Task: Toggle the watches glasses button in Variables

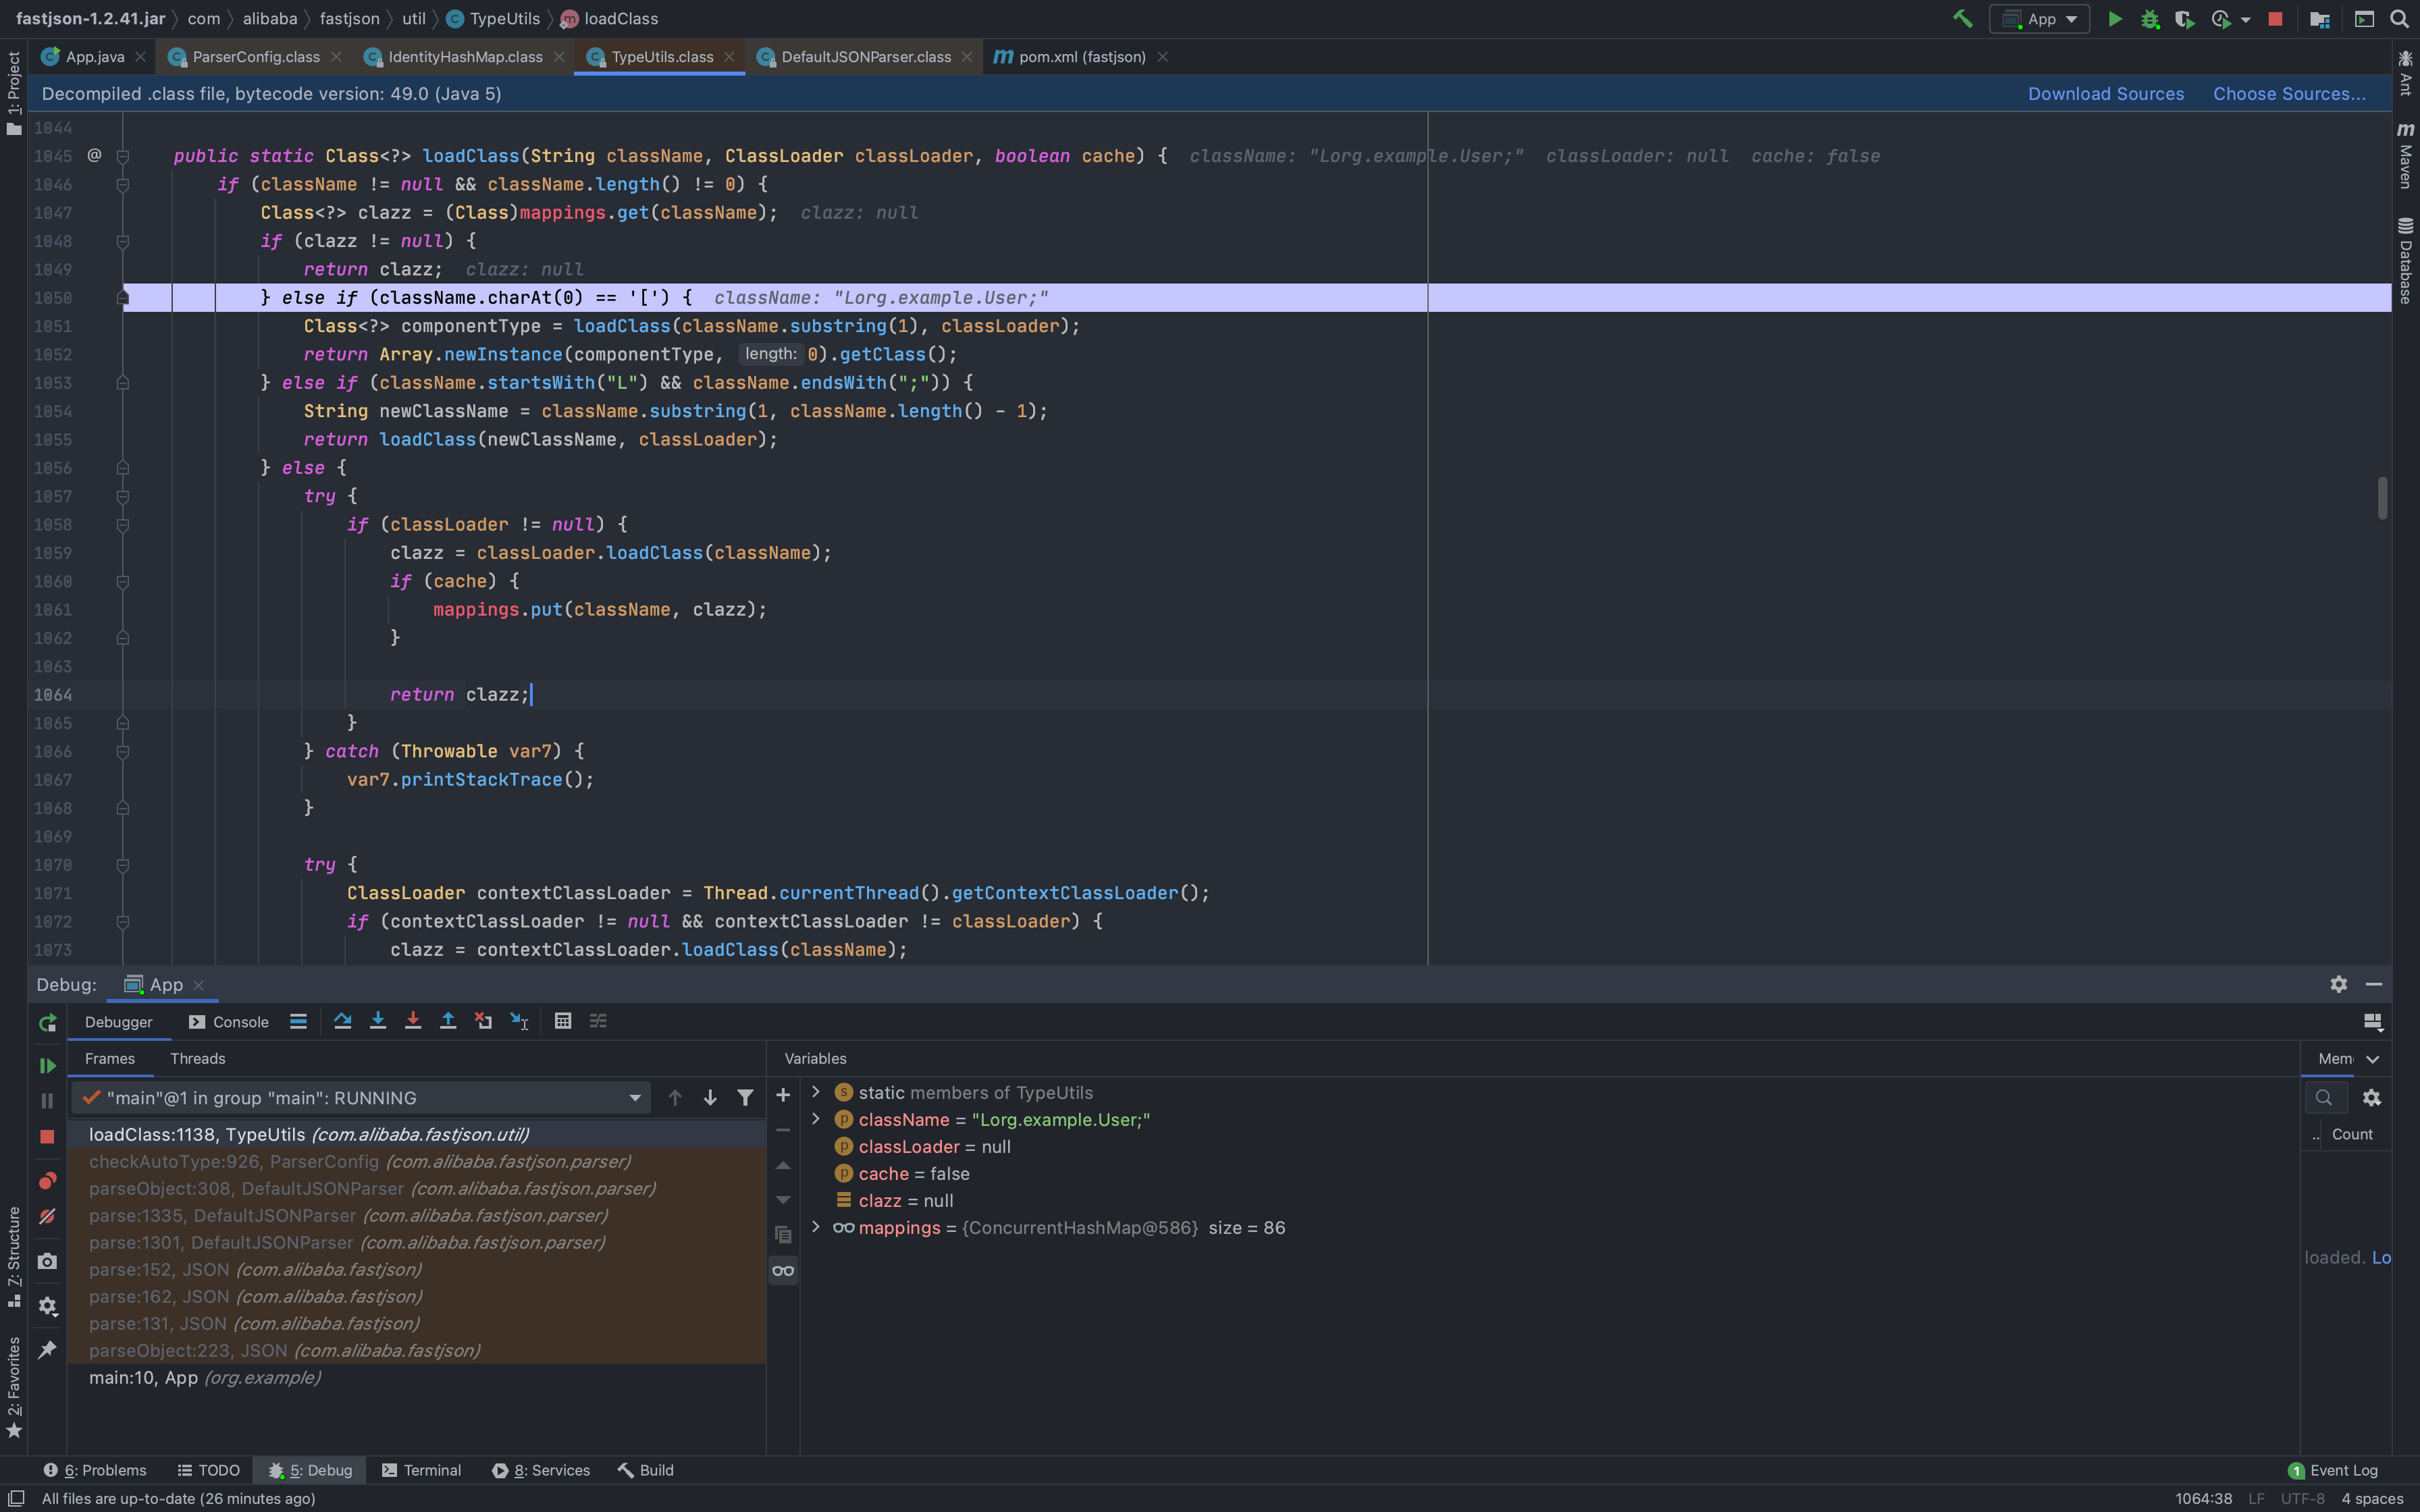Action: point(783,1271)
